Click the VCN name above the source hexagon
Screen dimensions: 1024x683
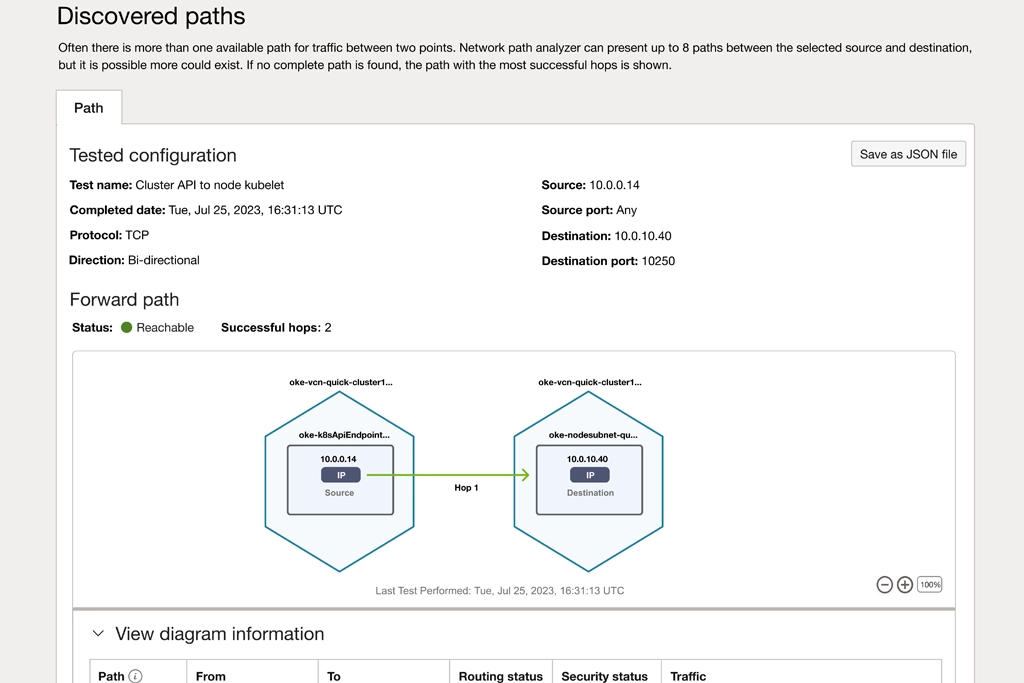tap(341, 382)
